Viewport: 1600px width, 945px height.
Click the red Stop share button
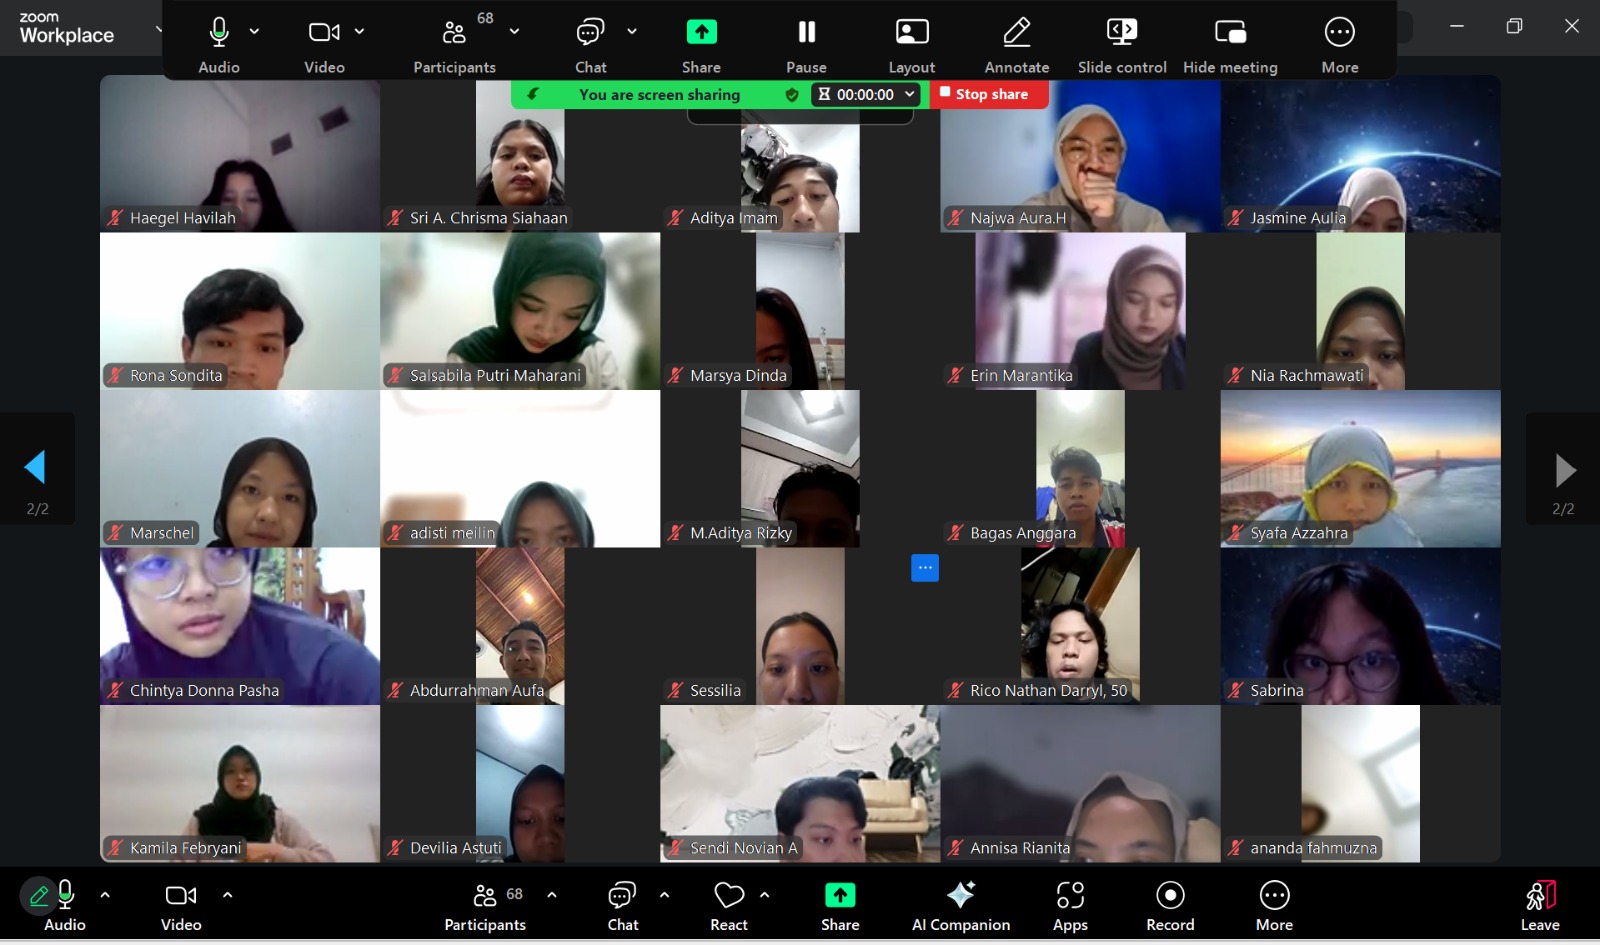[x=984, y=94]
